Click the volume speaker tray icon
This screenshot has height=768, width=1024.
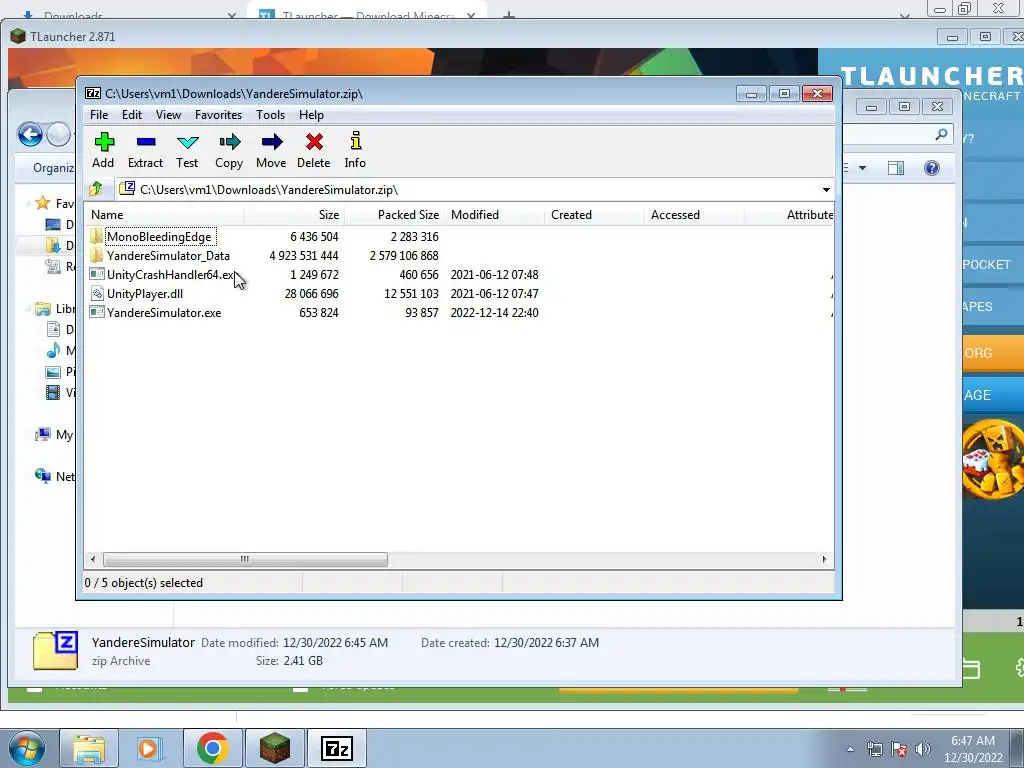point(923,749)
